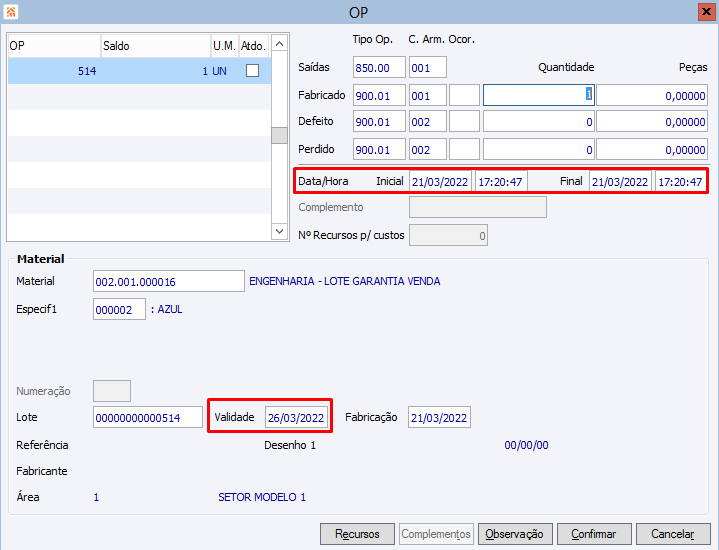The image size is (719, 550).
Task: Click the Defeito Peças field
Action: (652, 122)
